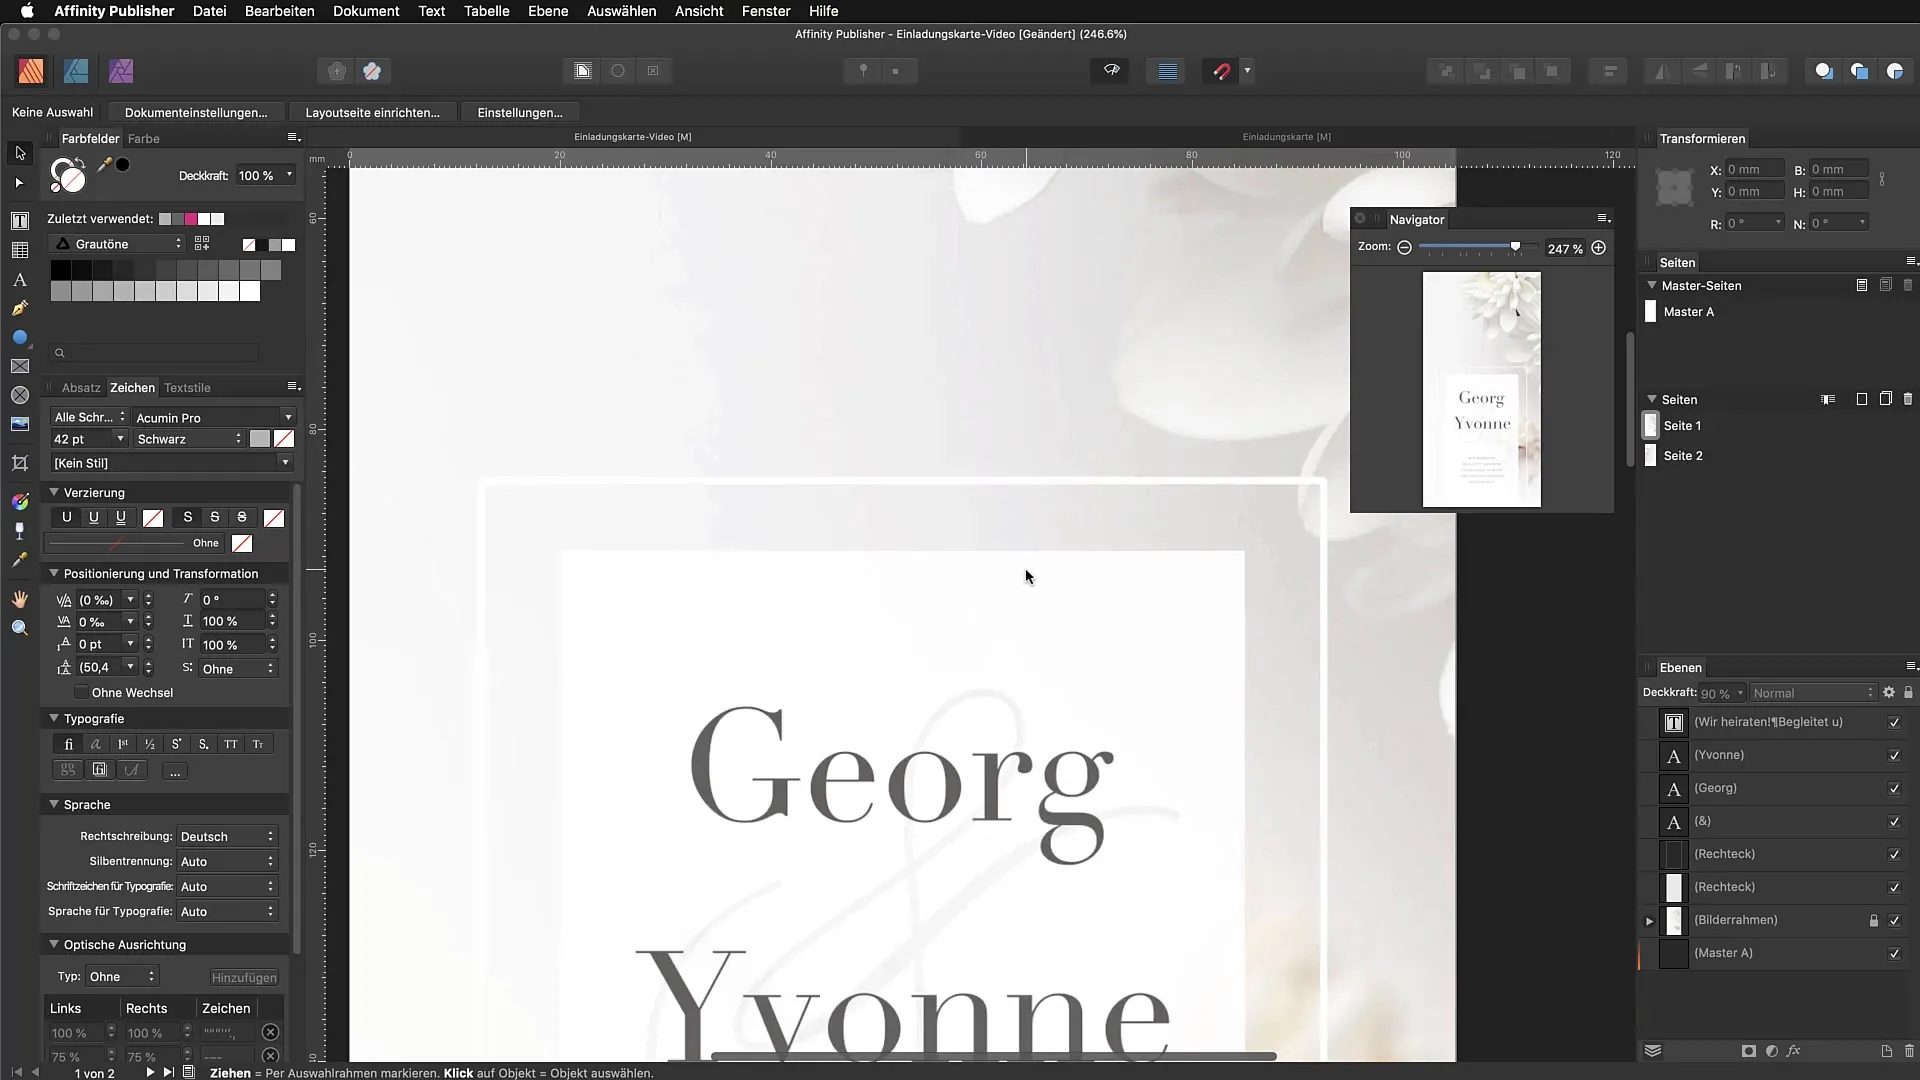
Task: Open the Rechtschreibung Deutsch dropdown
Action: (x=227, y=836)
